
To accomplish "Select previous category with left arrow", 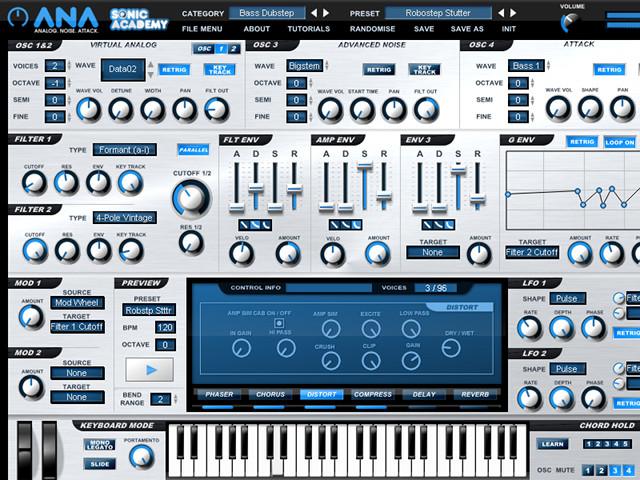I will 314,13.
